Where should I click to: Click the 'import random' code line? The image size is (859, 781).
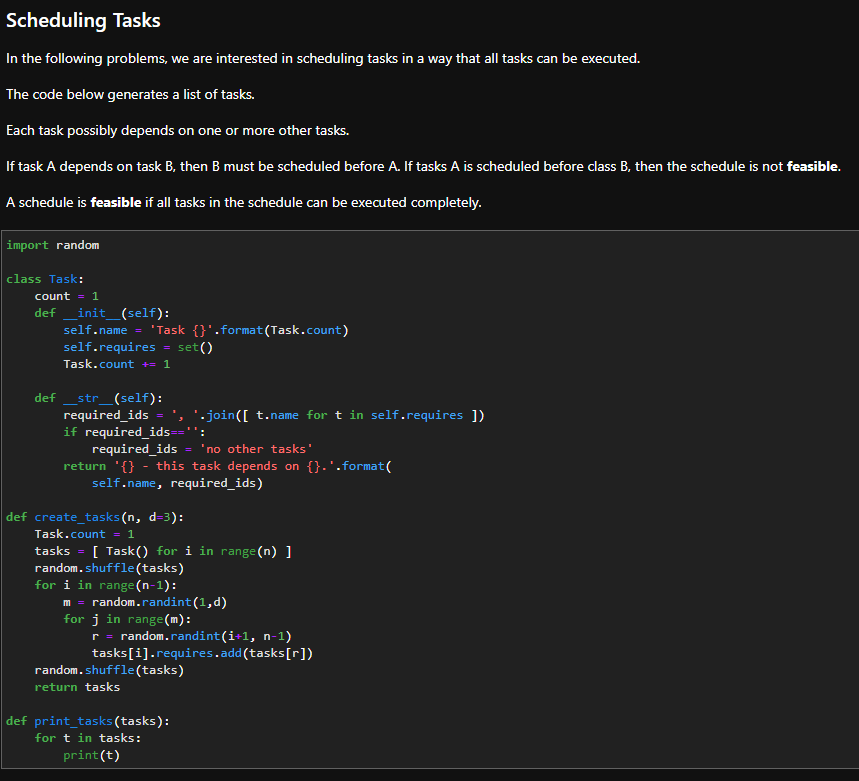pyautogui.click(x=53, y=245)
